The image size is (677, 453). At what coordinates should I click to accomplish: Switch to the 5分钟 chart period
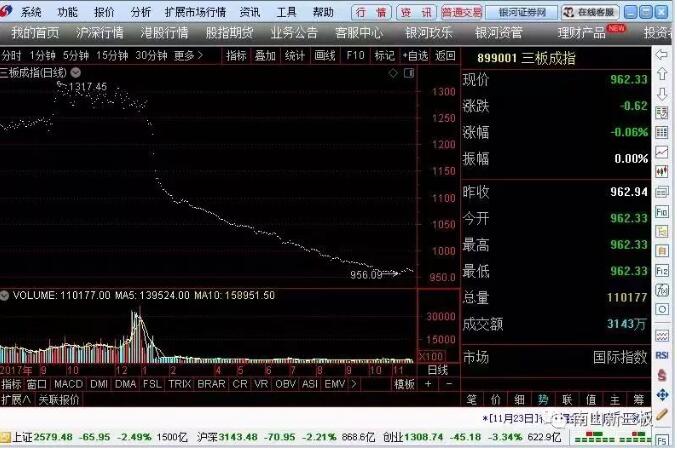click(x=75, y=55)
